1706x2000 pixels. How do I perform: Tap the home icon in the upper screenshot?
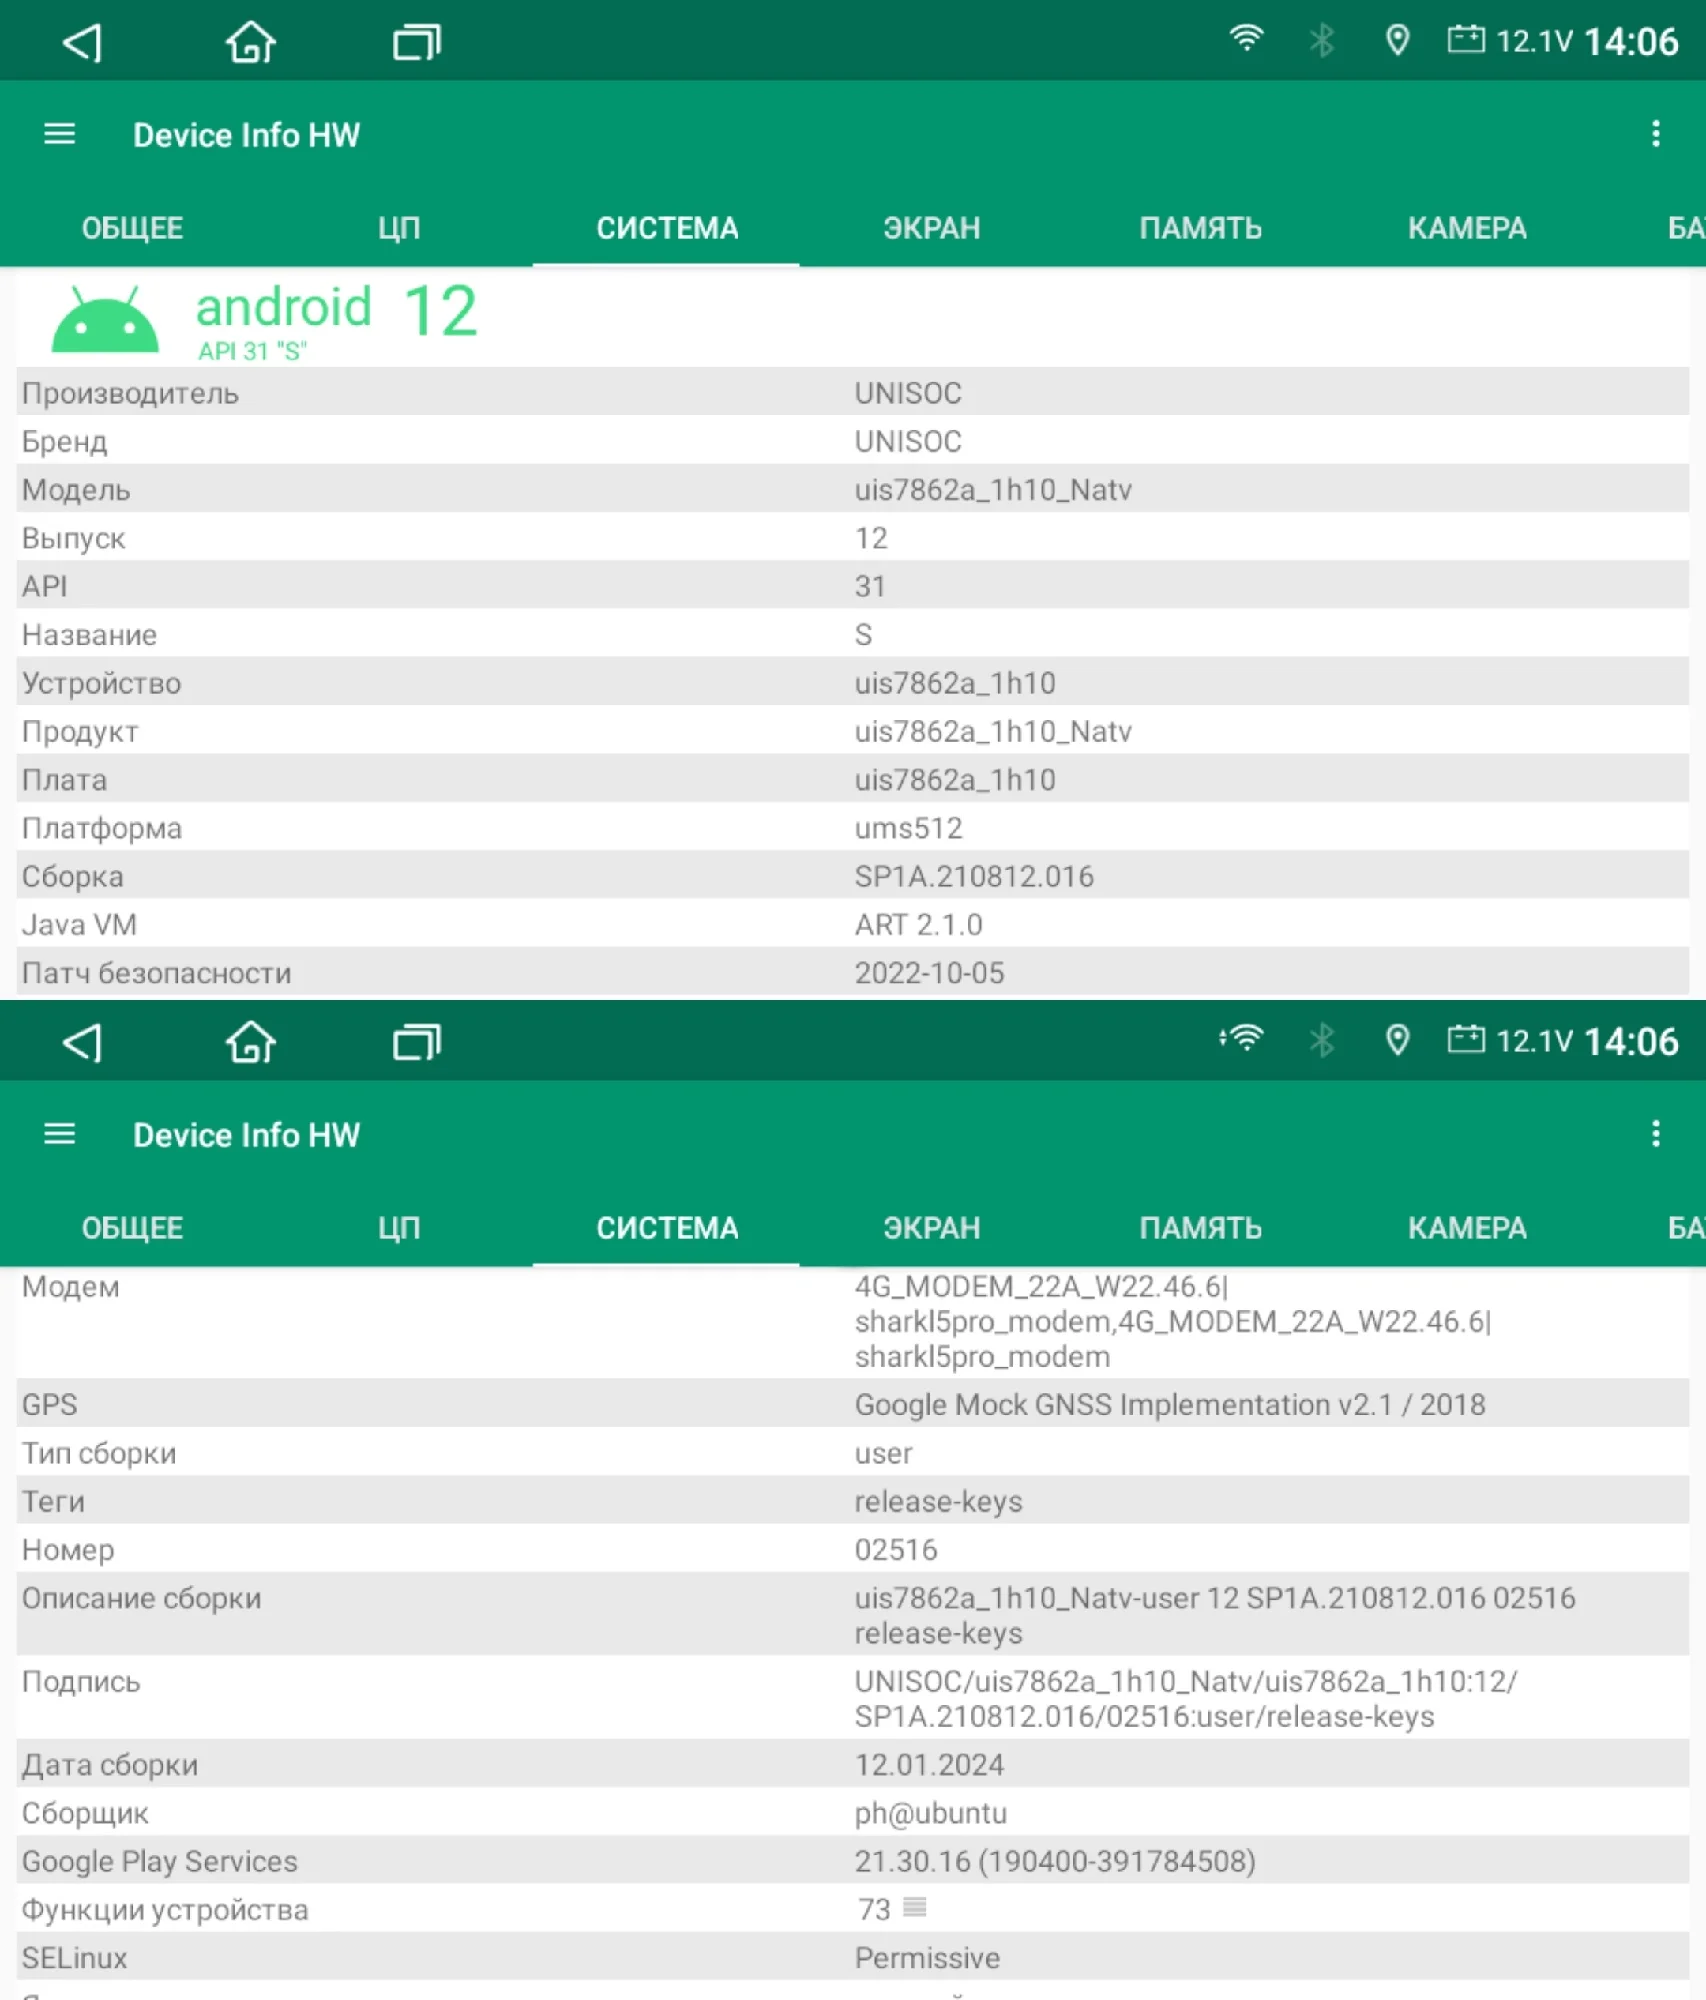pyautogui.click(x=250, y=42)
